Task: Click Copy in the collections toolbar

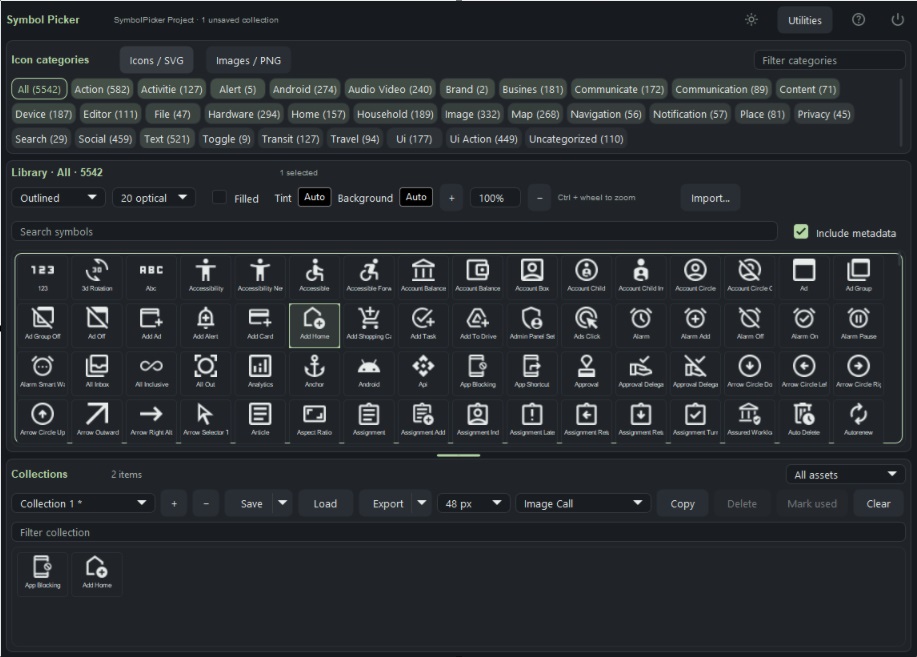Action: [x=682, y=504]
